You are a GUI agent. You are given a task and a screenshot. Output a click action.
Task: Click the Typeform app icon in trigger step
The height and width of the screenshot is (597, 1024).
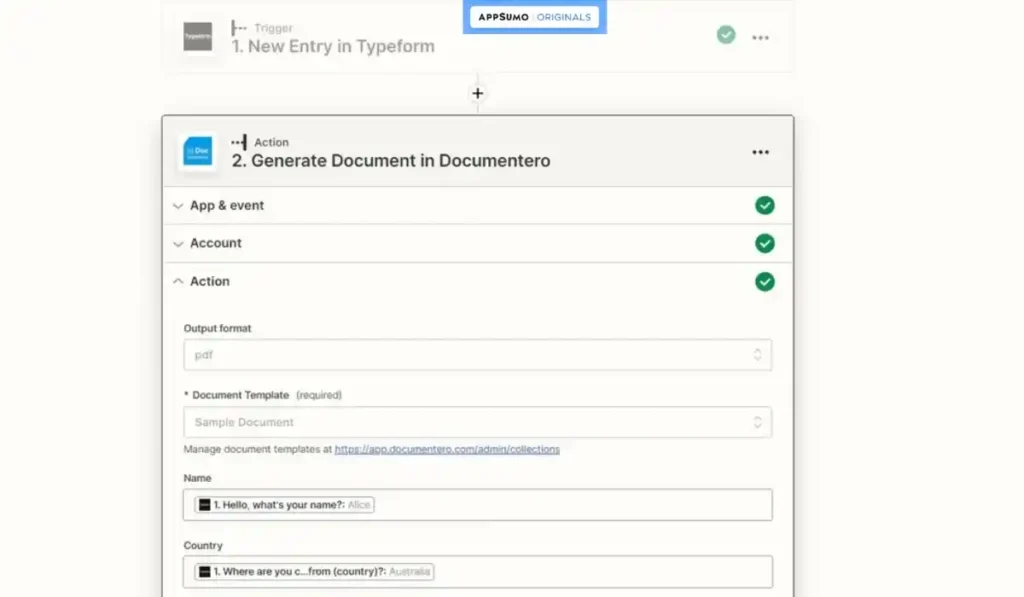point(197,36)
